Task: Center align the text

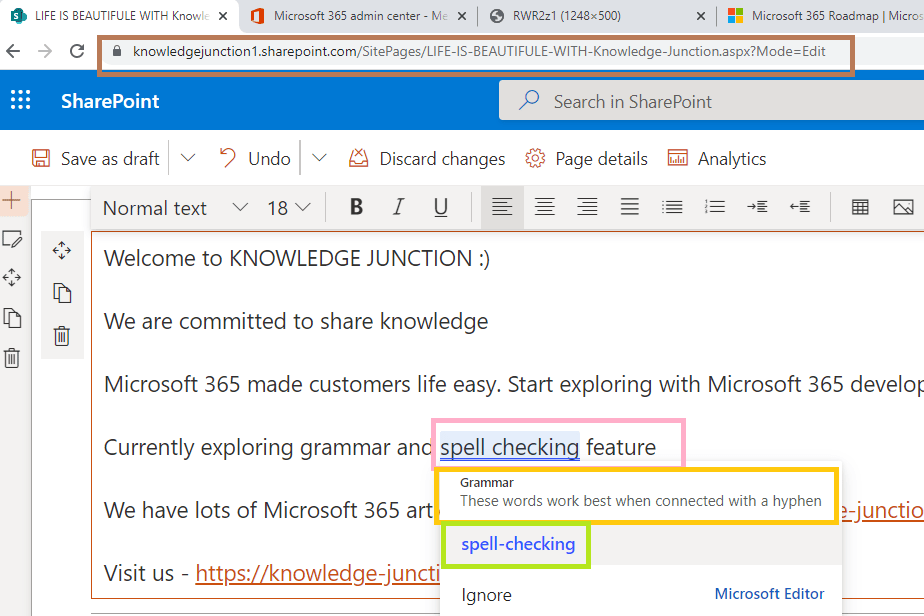Action: tap(544, 207)
